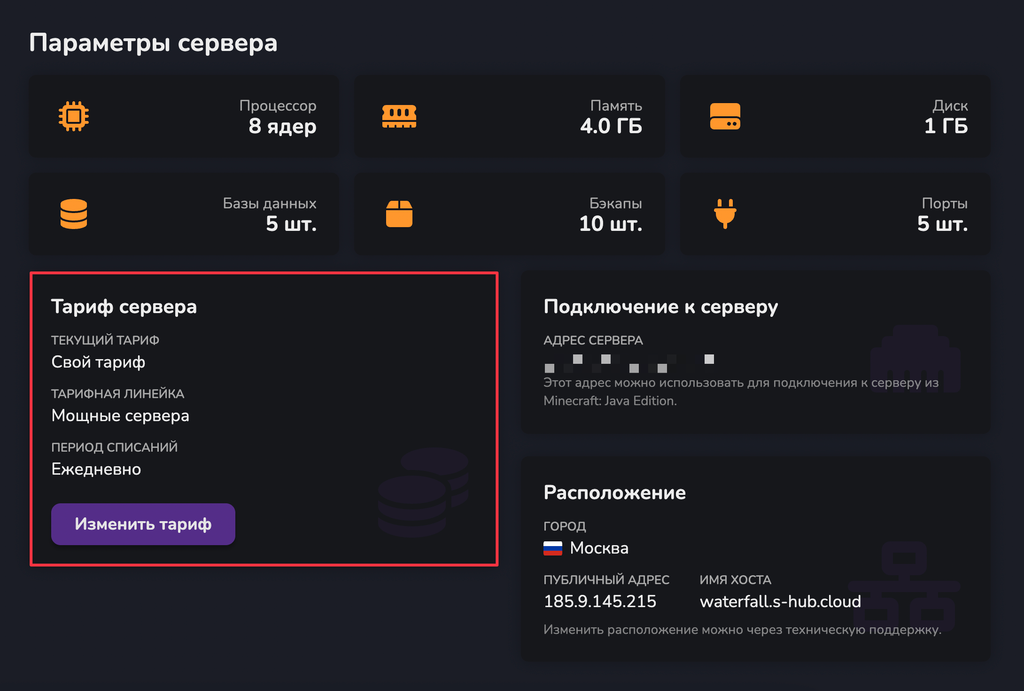Click the Ежедневно billing period value
This screenshot has height=691, width=1024.
[x=96, y=469]
